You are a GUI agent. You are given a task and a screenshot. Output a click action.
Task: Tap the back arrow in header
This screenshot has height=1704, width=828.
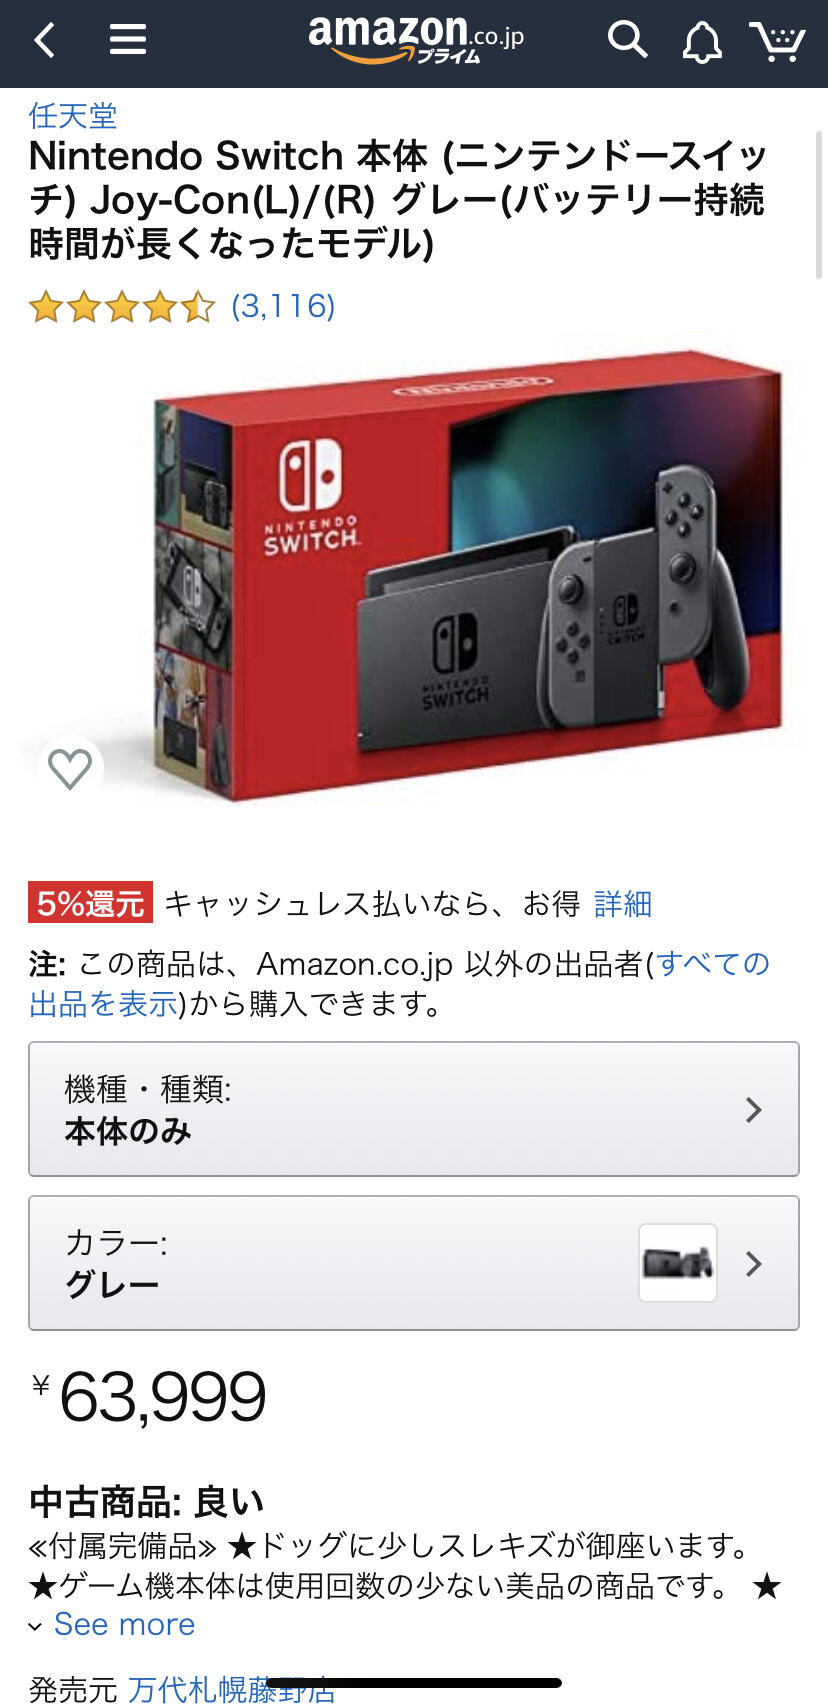pos(44,41)
